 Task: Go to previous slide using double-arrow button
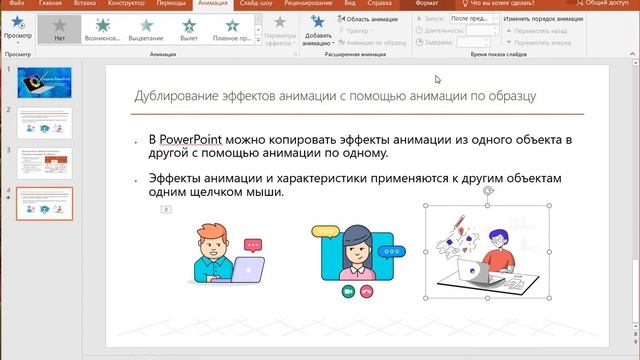[636, 334]
